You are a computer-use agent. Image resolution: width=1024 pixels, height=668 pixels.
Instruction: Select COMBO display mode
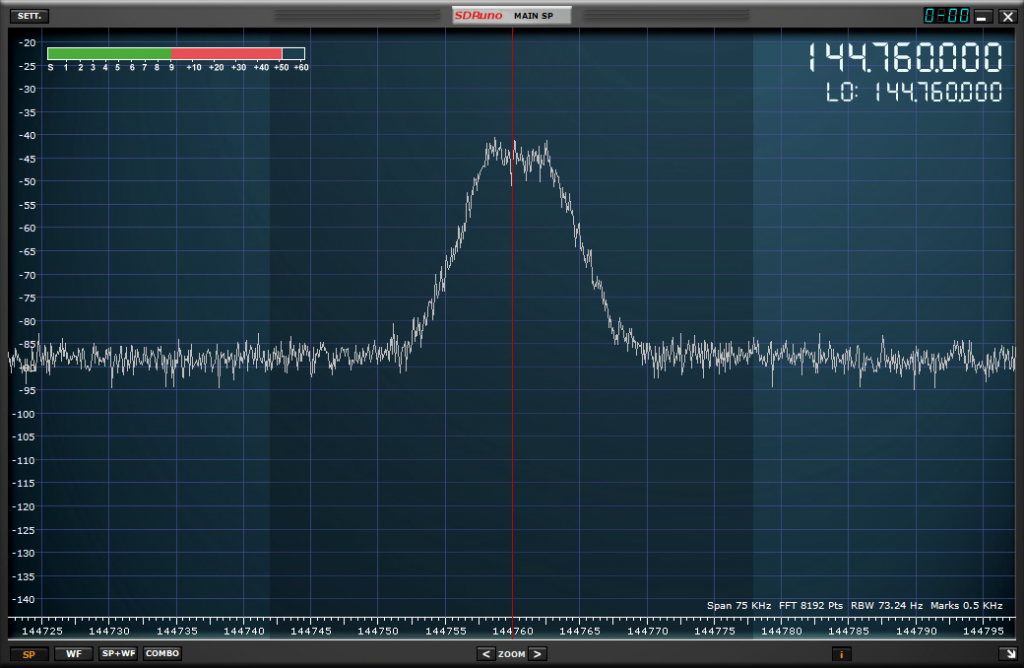163,654
